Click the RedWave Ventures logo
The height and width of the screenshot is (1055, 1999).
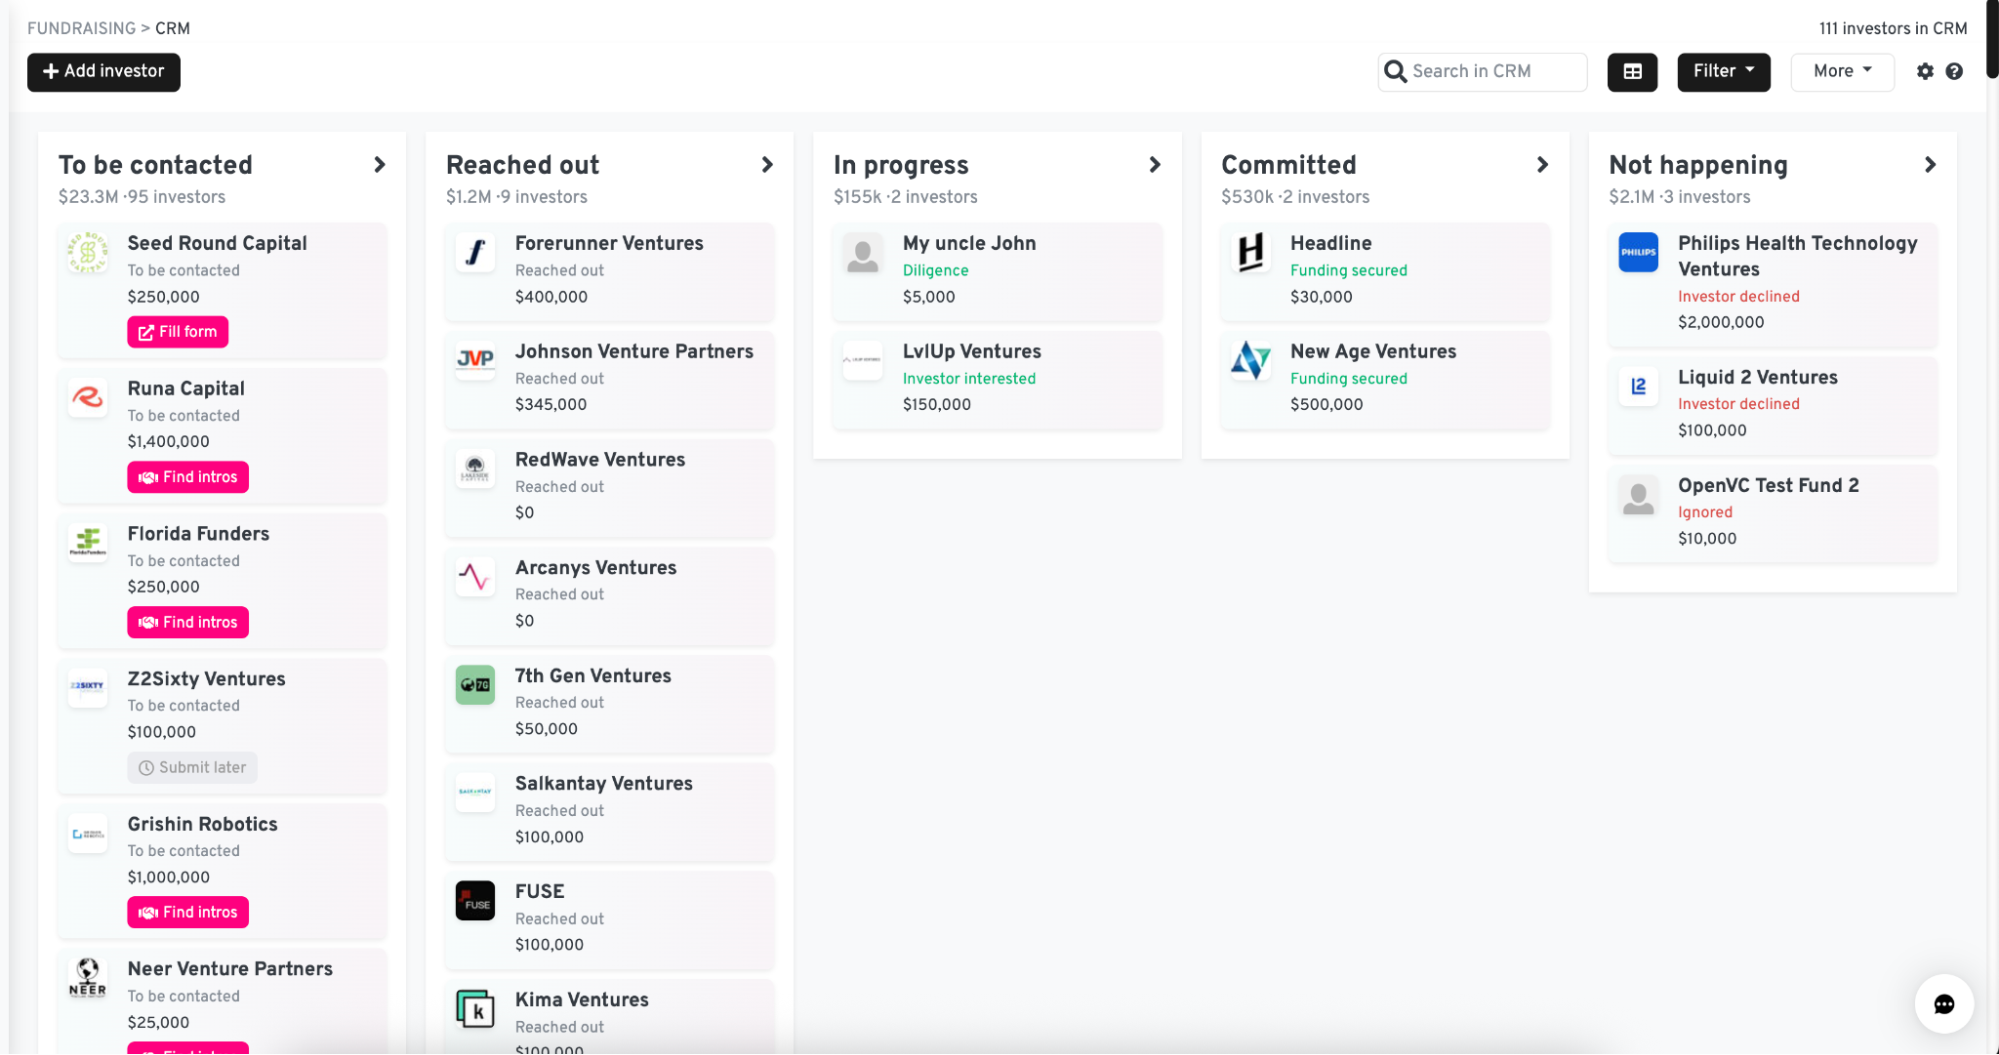point(475,468)
